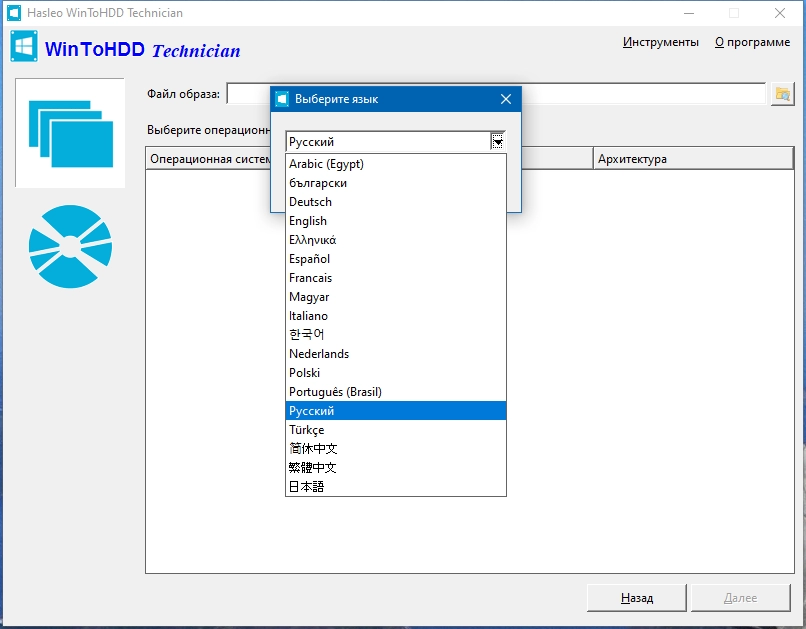
Task: Open the О программе menu
Action: 753,42
